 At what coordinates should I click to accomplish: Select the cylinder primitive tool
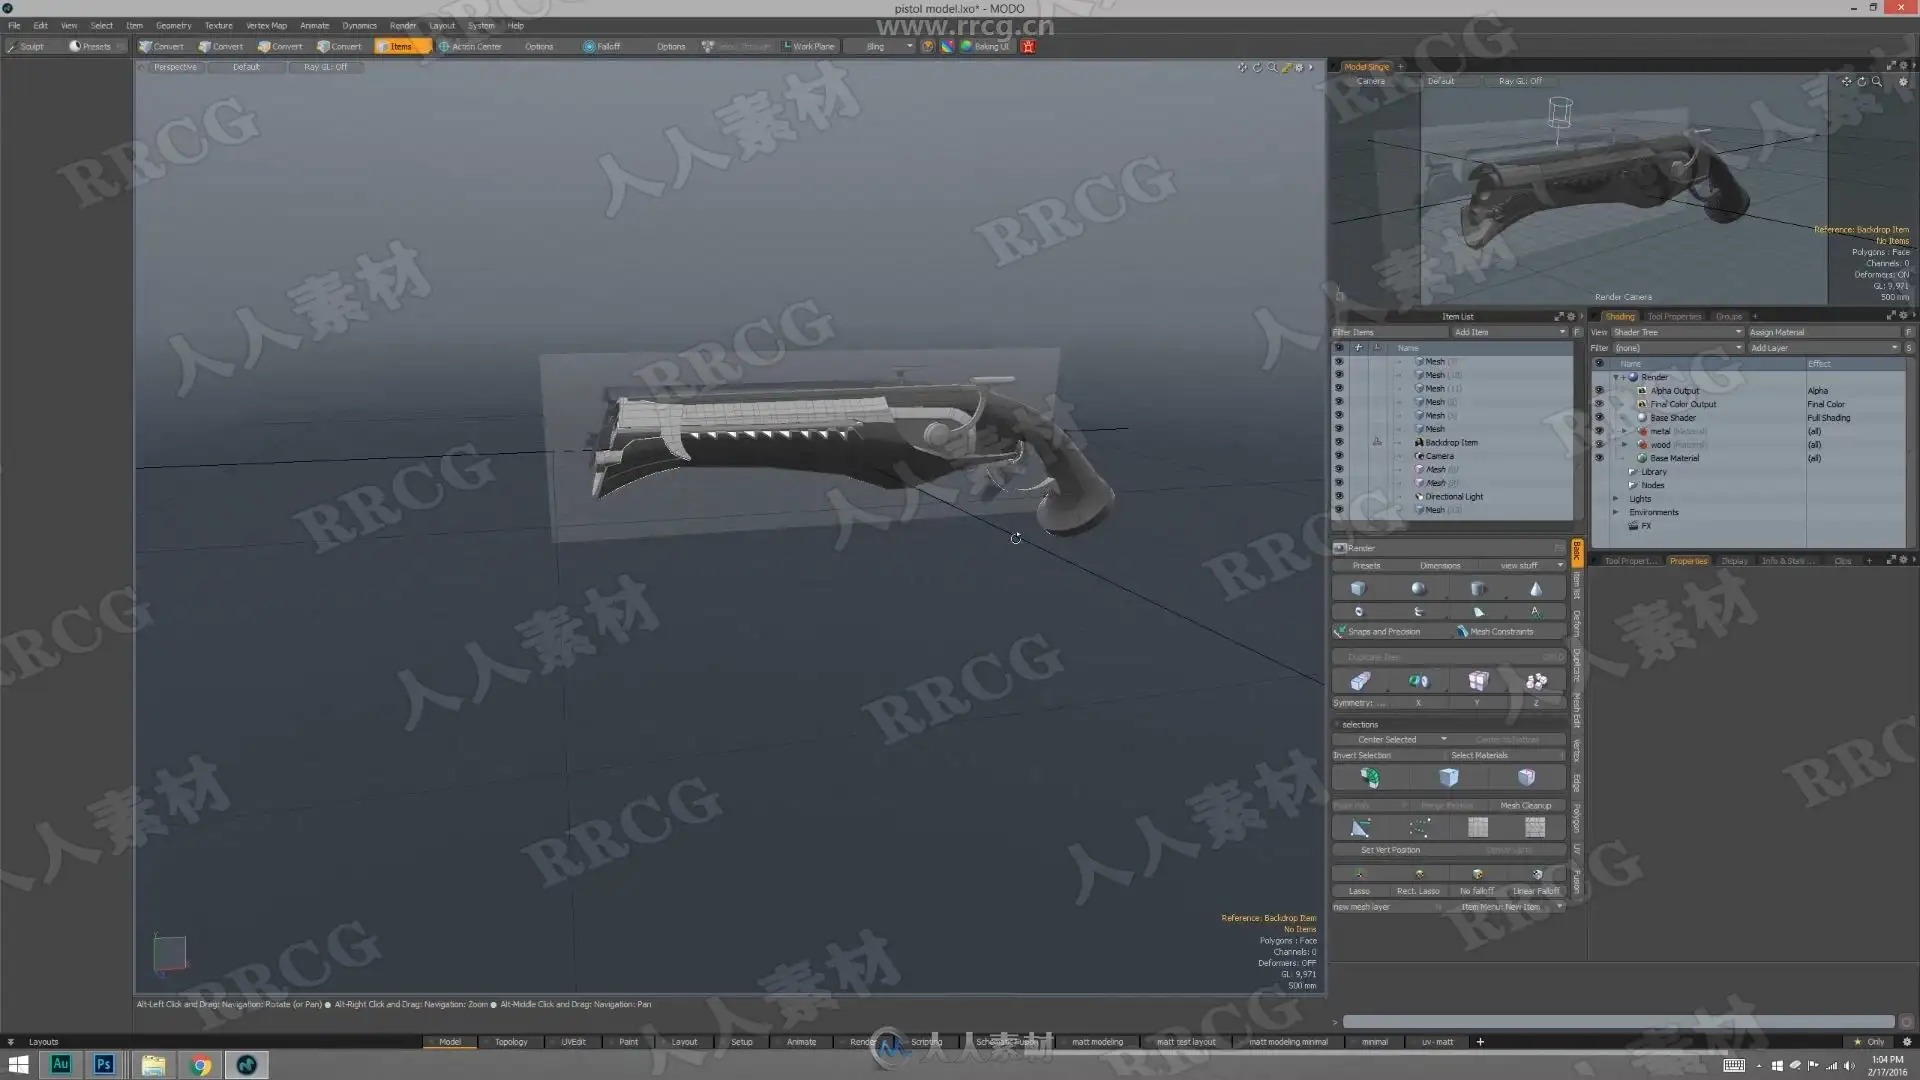pos(1478,589)
